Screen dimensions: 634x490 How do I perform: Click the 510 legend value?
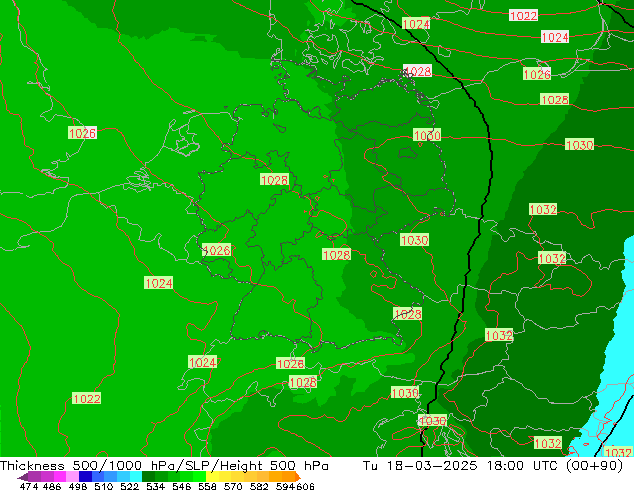pyautogui.click(x=104, y=486)
